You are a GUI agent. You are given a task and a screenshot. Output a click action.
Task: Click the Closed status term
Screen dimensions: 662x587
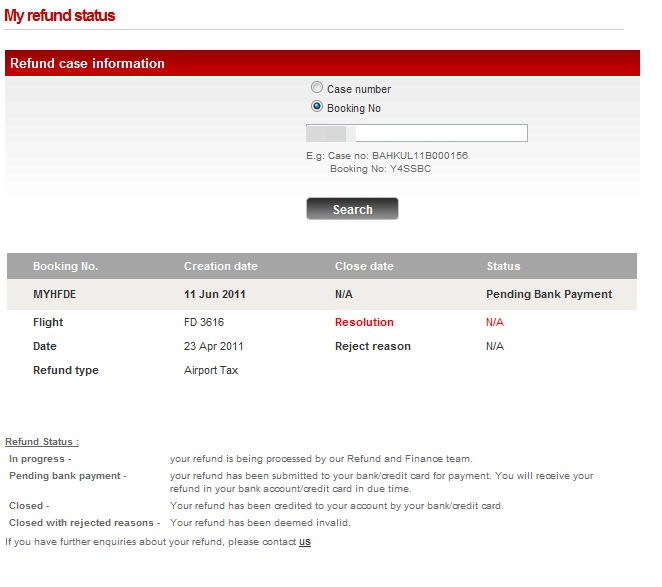29,506
